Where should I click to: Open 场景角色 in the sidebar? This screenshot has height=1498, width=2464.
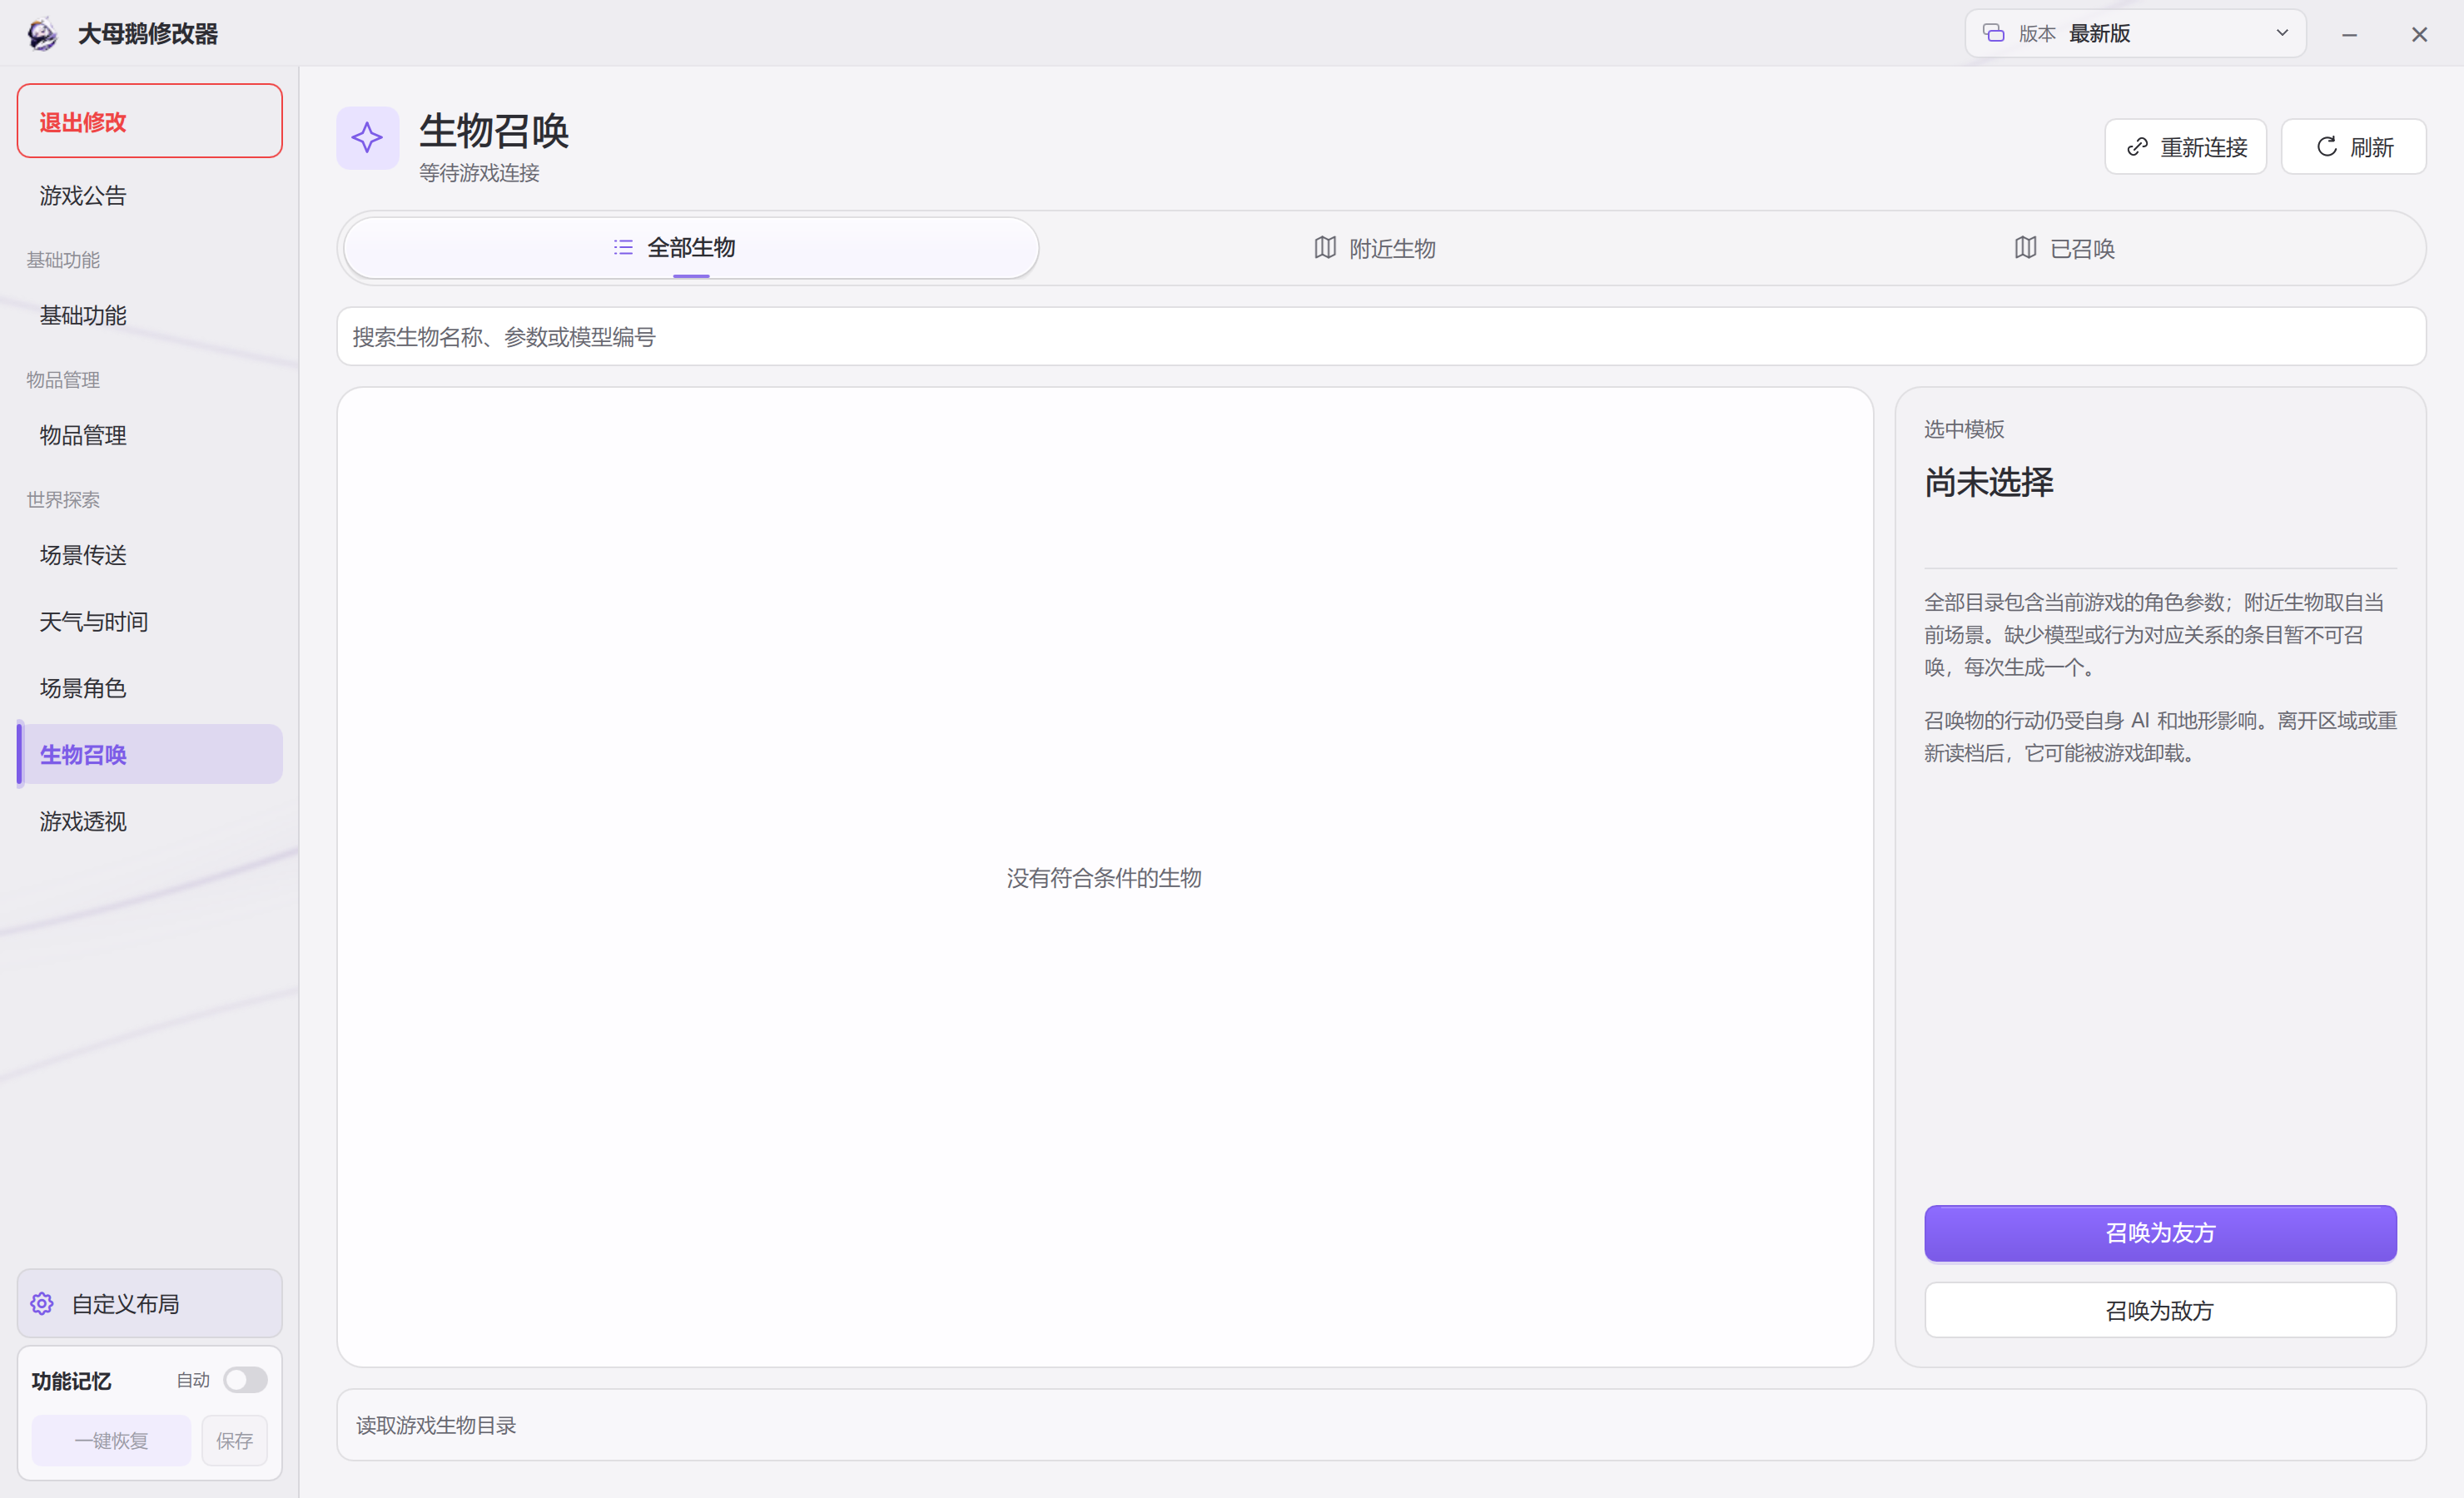[x=150, y=688]
